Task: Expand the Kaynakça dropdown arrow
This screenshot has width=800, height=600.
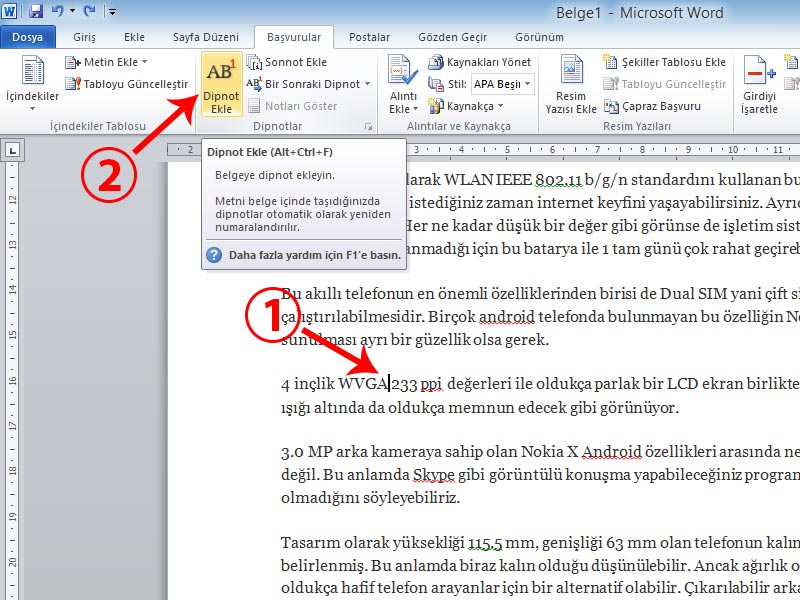Action: [501, 106]
